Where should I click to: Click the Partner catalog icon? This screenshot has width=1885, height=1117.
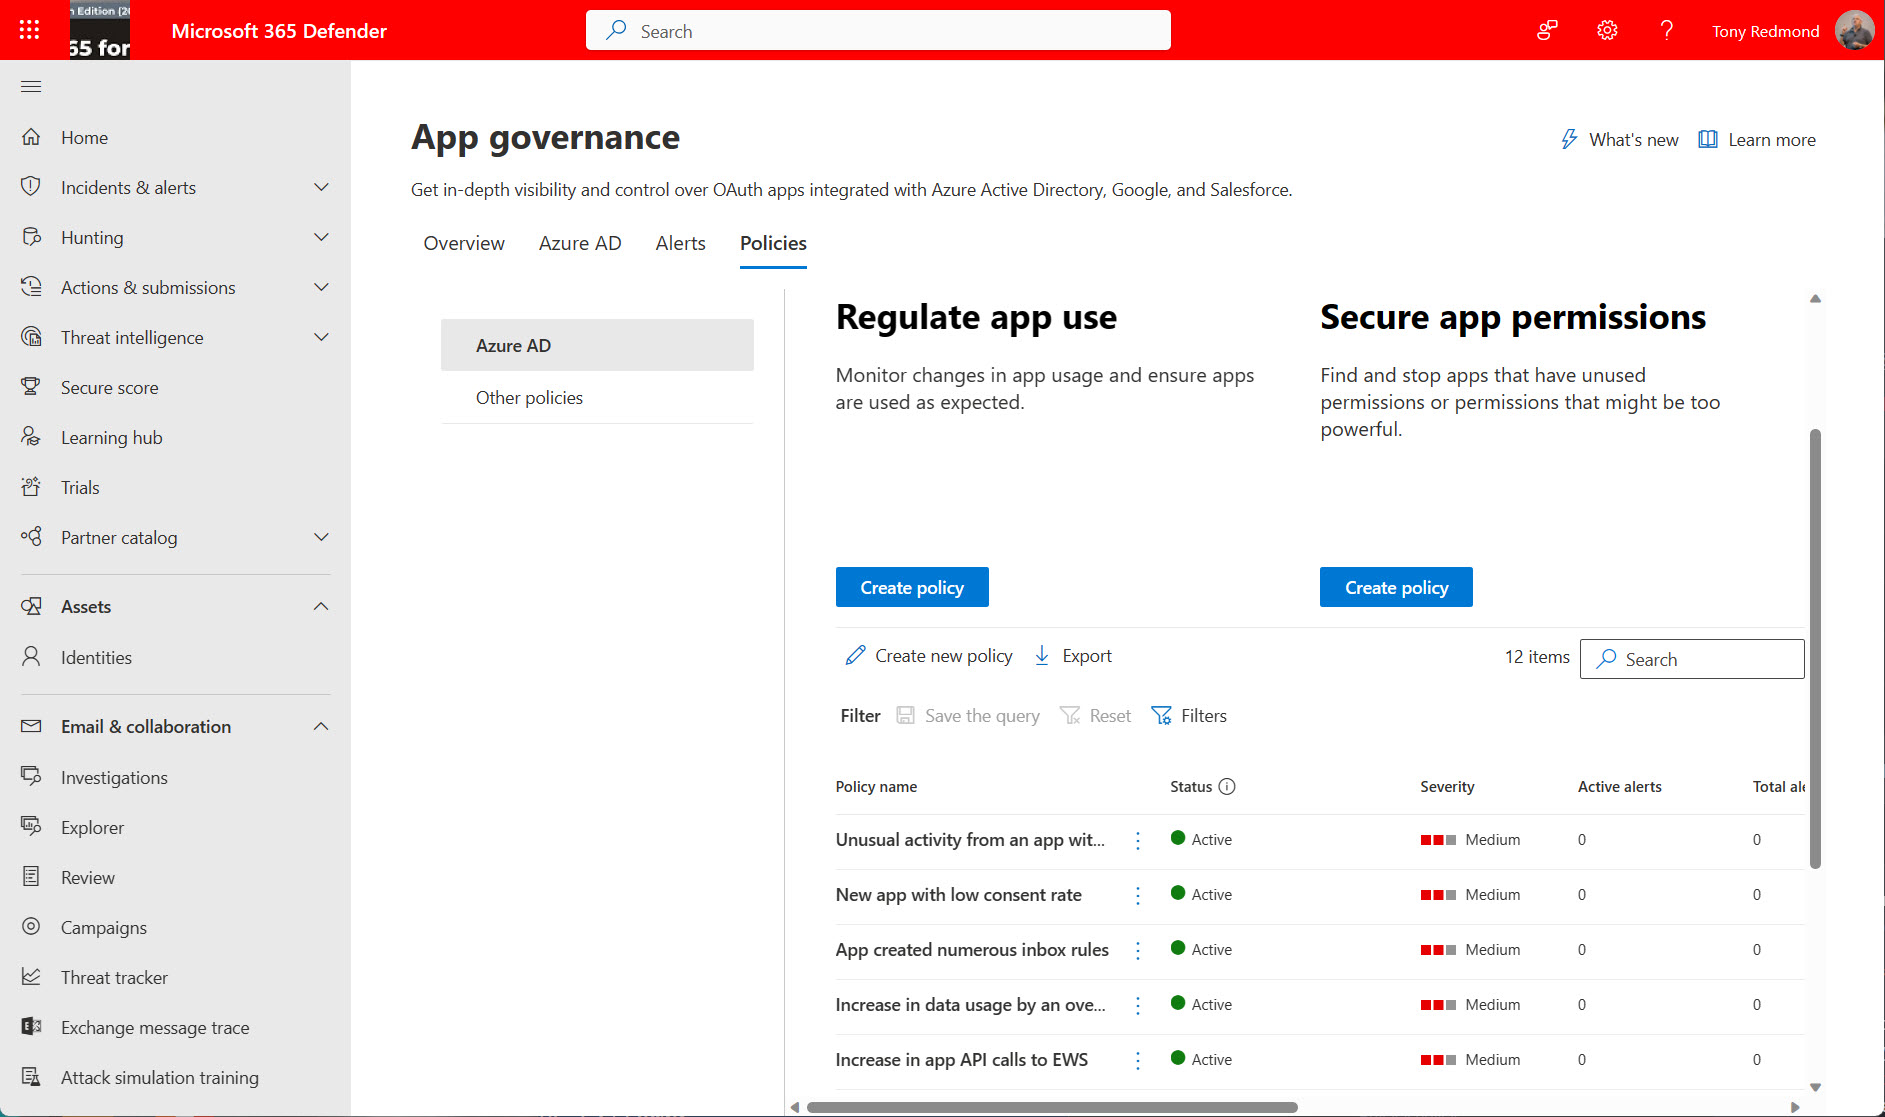click(31, 537)
